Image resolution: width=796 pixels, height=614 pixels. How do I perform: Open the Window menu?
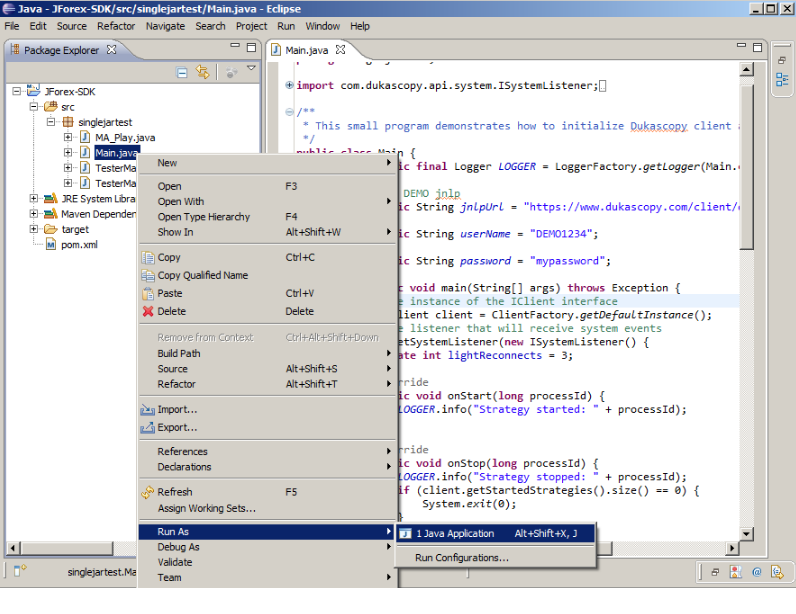(x=322, y=26)
